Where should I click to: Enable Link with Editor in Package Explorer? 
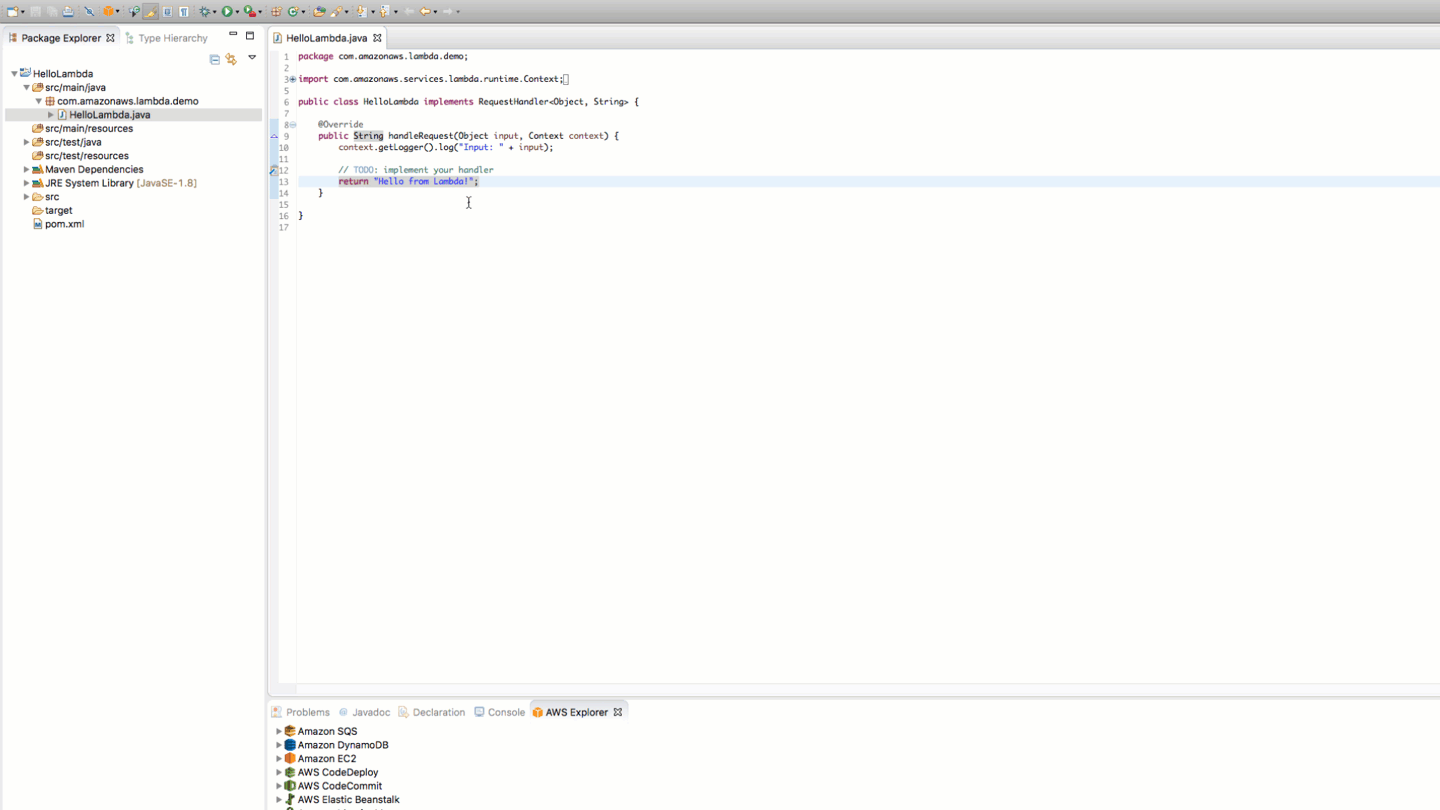[x=230, y=59]
